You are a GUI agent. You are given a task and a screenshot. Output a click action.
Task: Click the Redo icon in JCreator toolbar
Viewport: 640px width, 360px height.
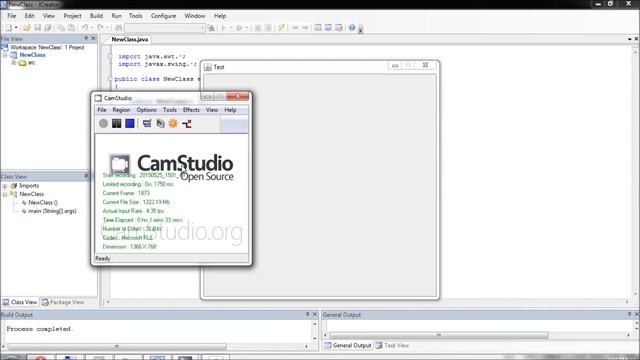pyautogui.click(x=100, y=28)
